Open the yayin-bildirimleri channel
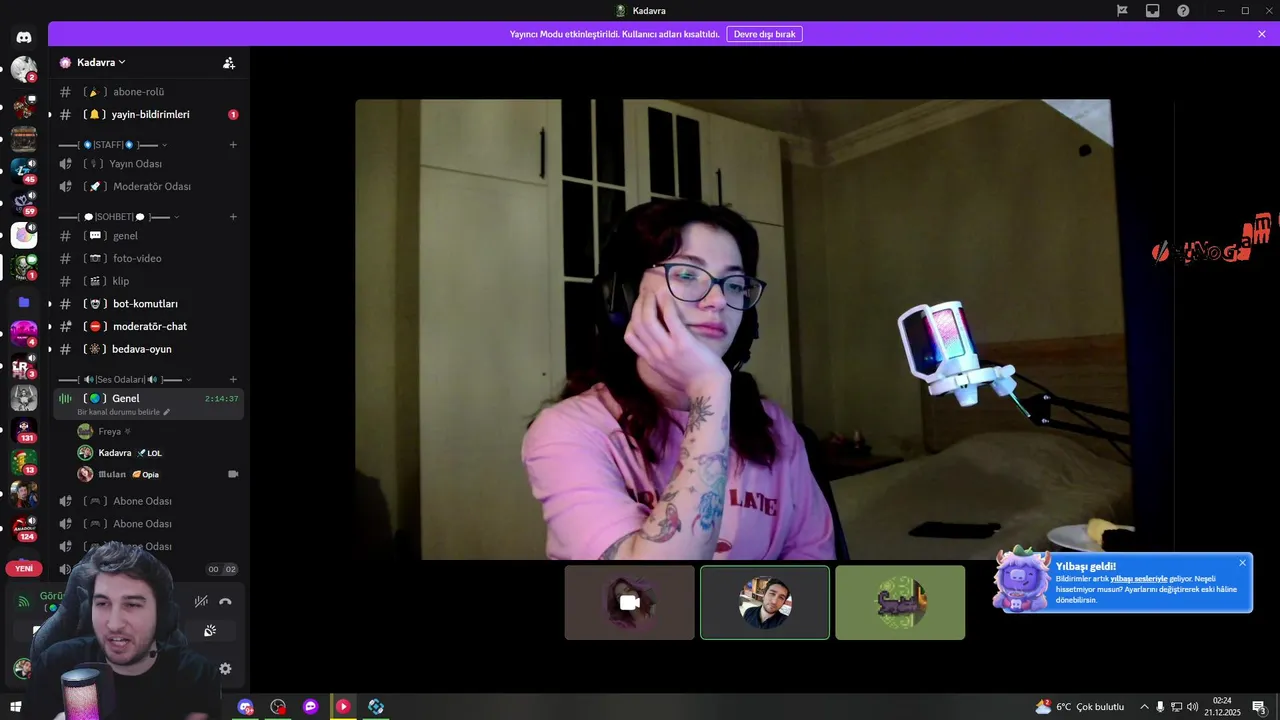 pos(148,115)
